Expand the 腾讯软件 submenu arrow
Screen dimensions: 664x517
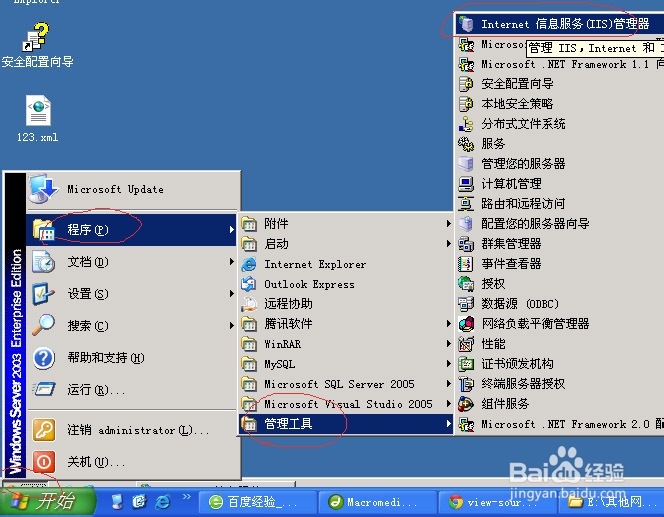coord(448,323)
